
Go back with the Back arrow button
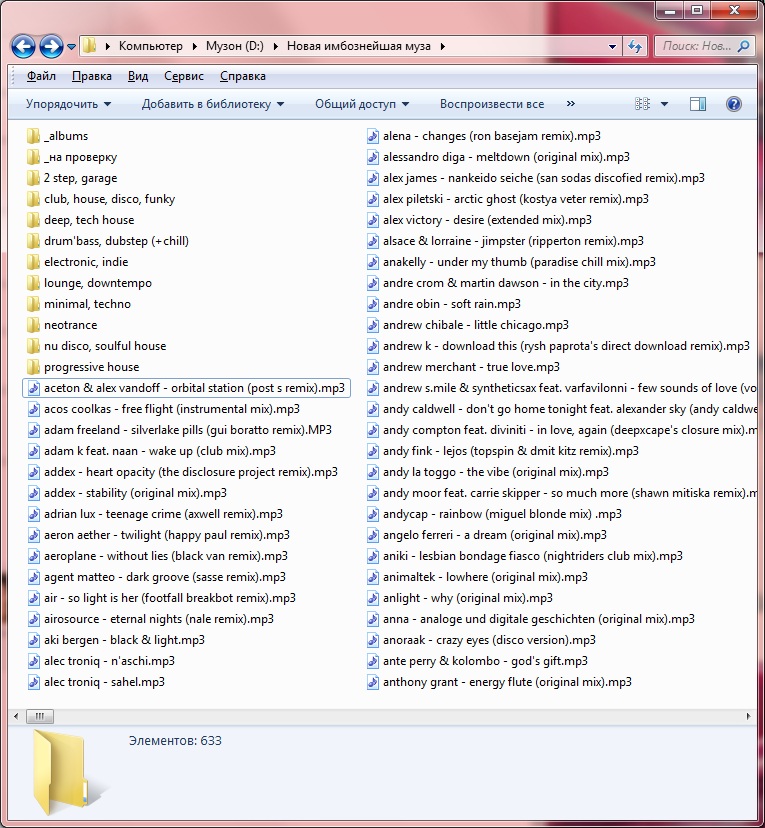click(23, 46)
